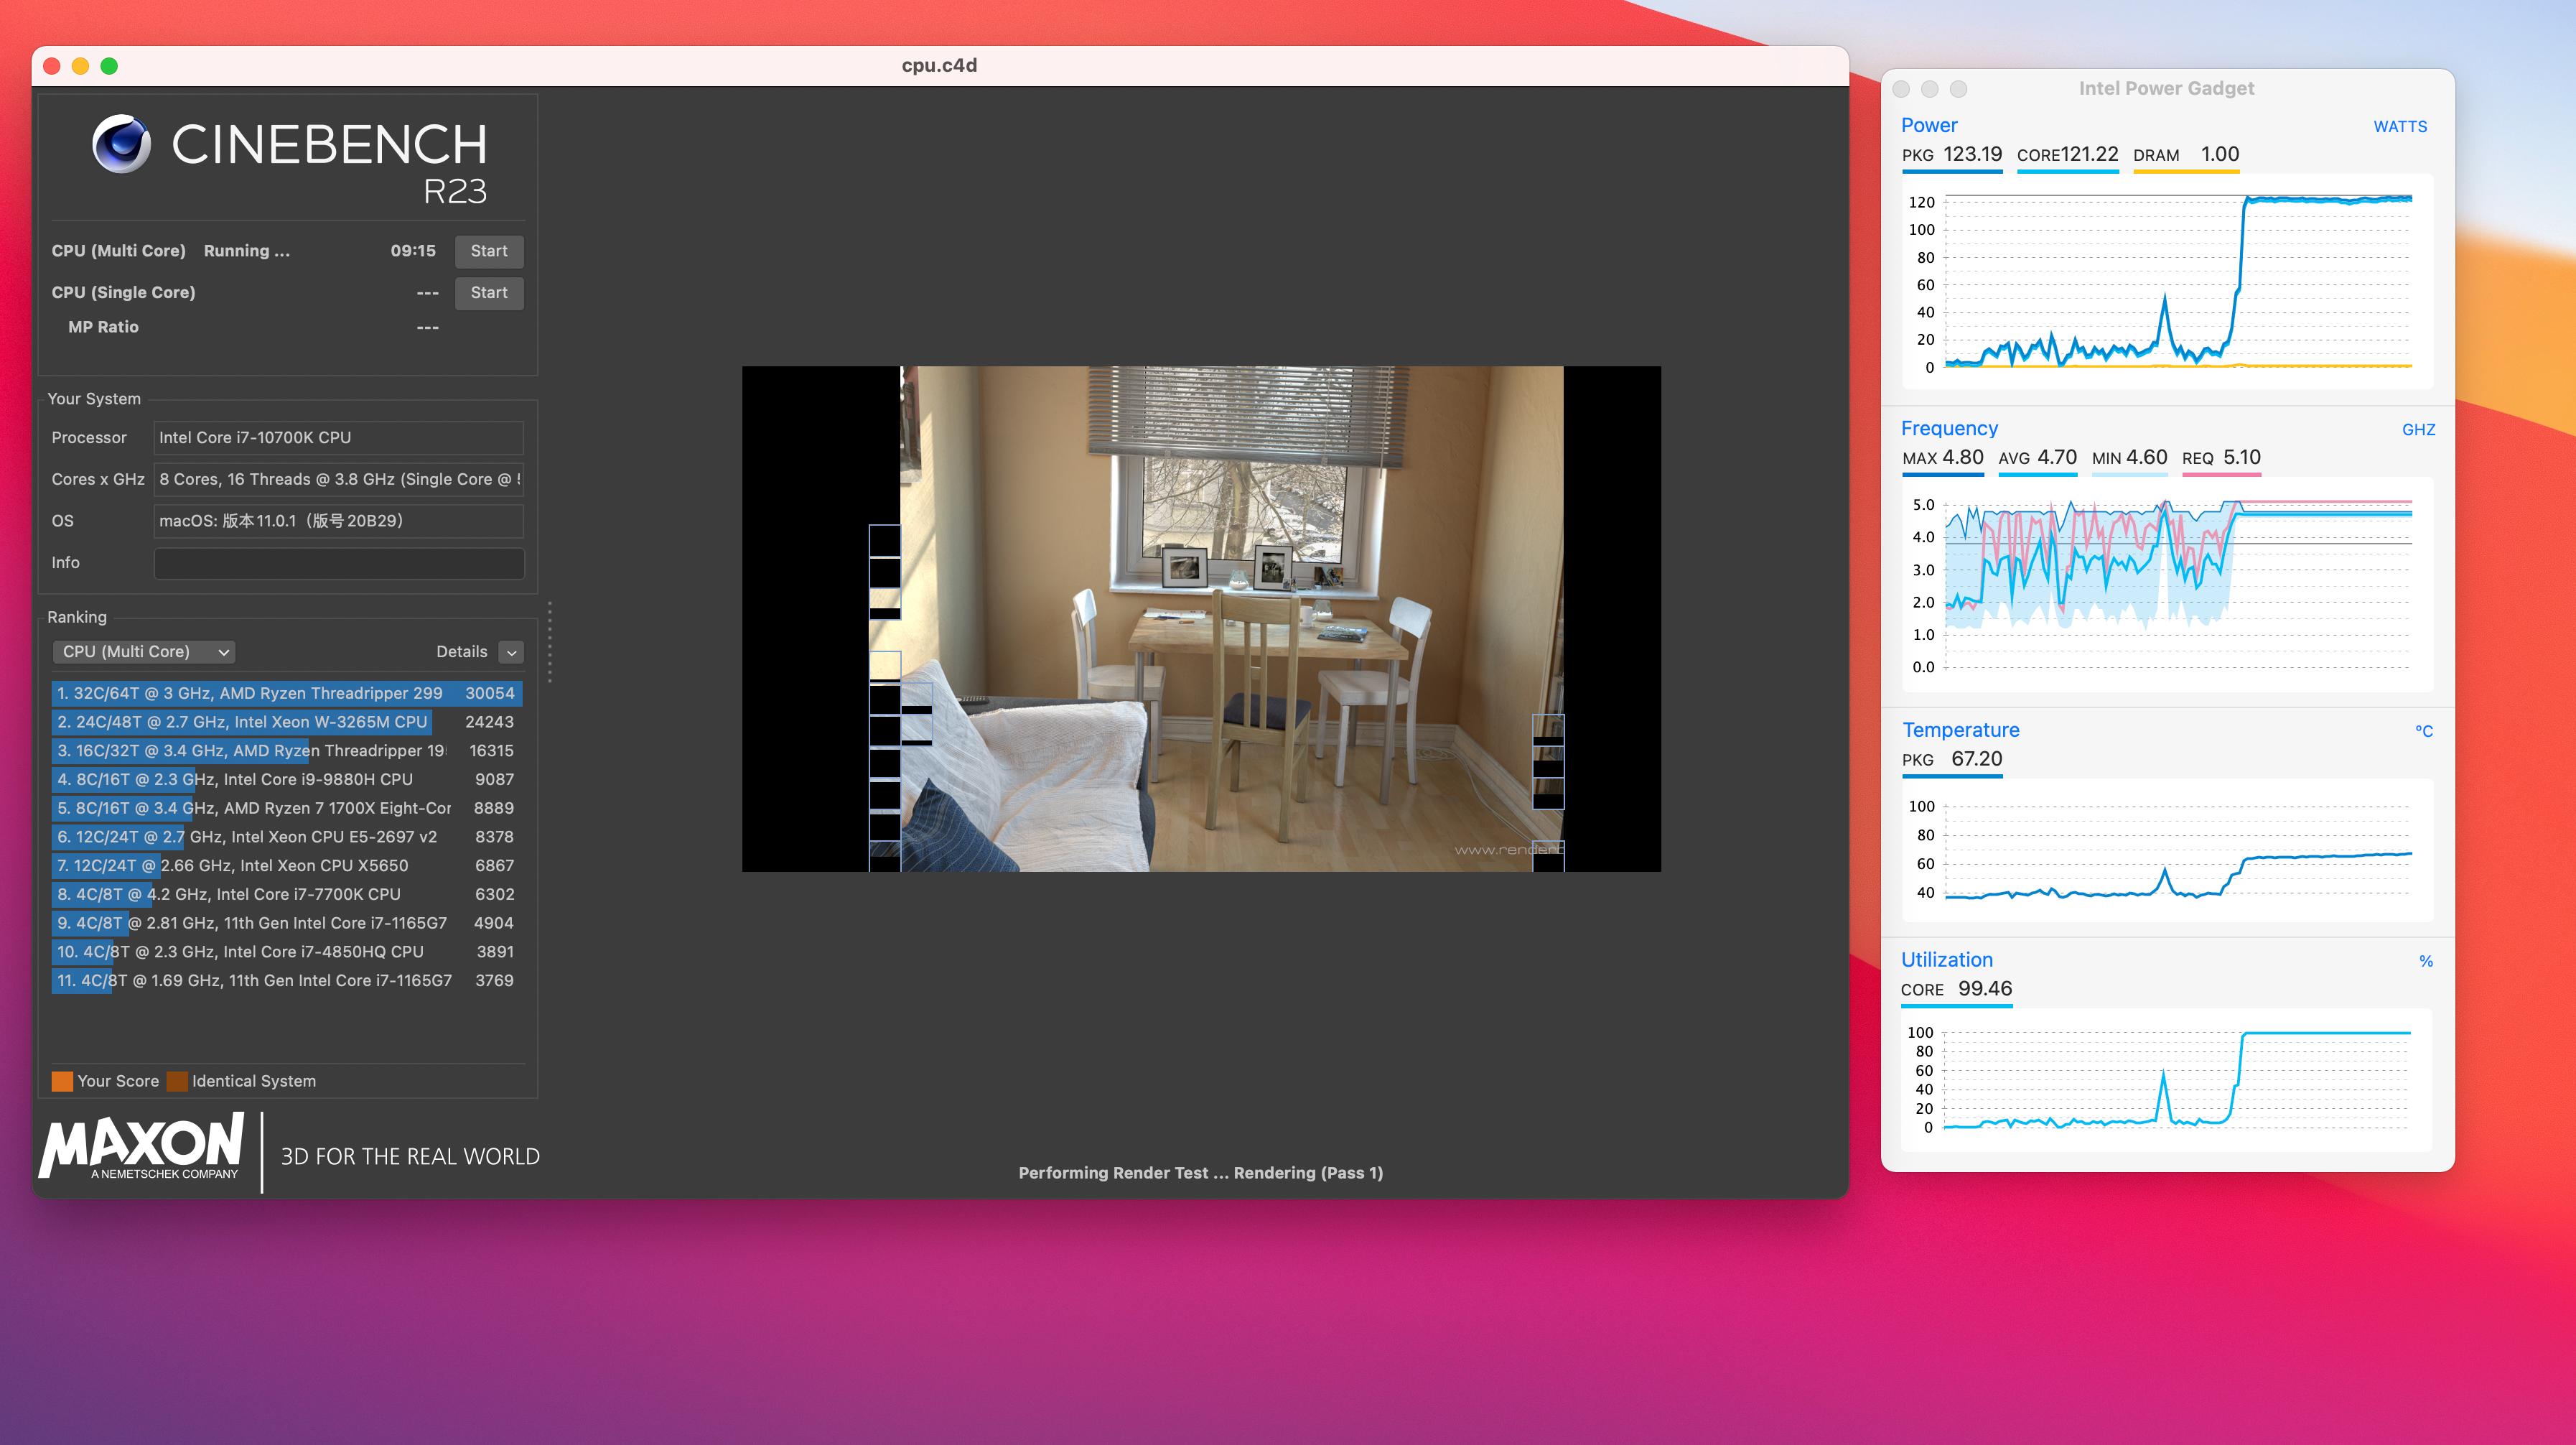Click the green zoom button on Cinebench window
Viewport: 2576px width, 1445px height.
[x=110, y=66]
